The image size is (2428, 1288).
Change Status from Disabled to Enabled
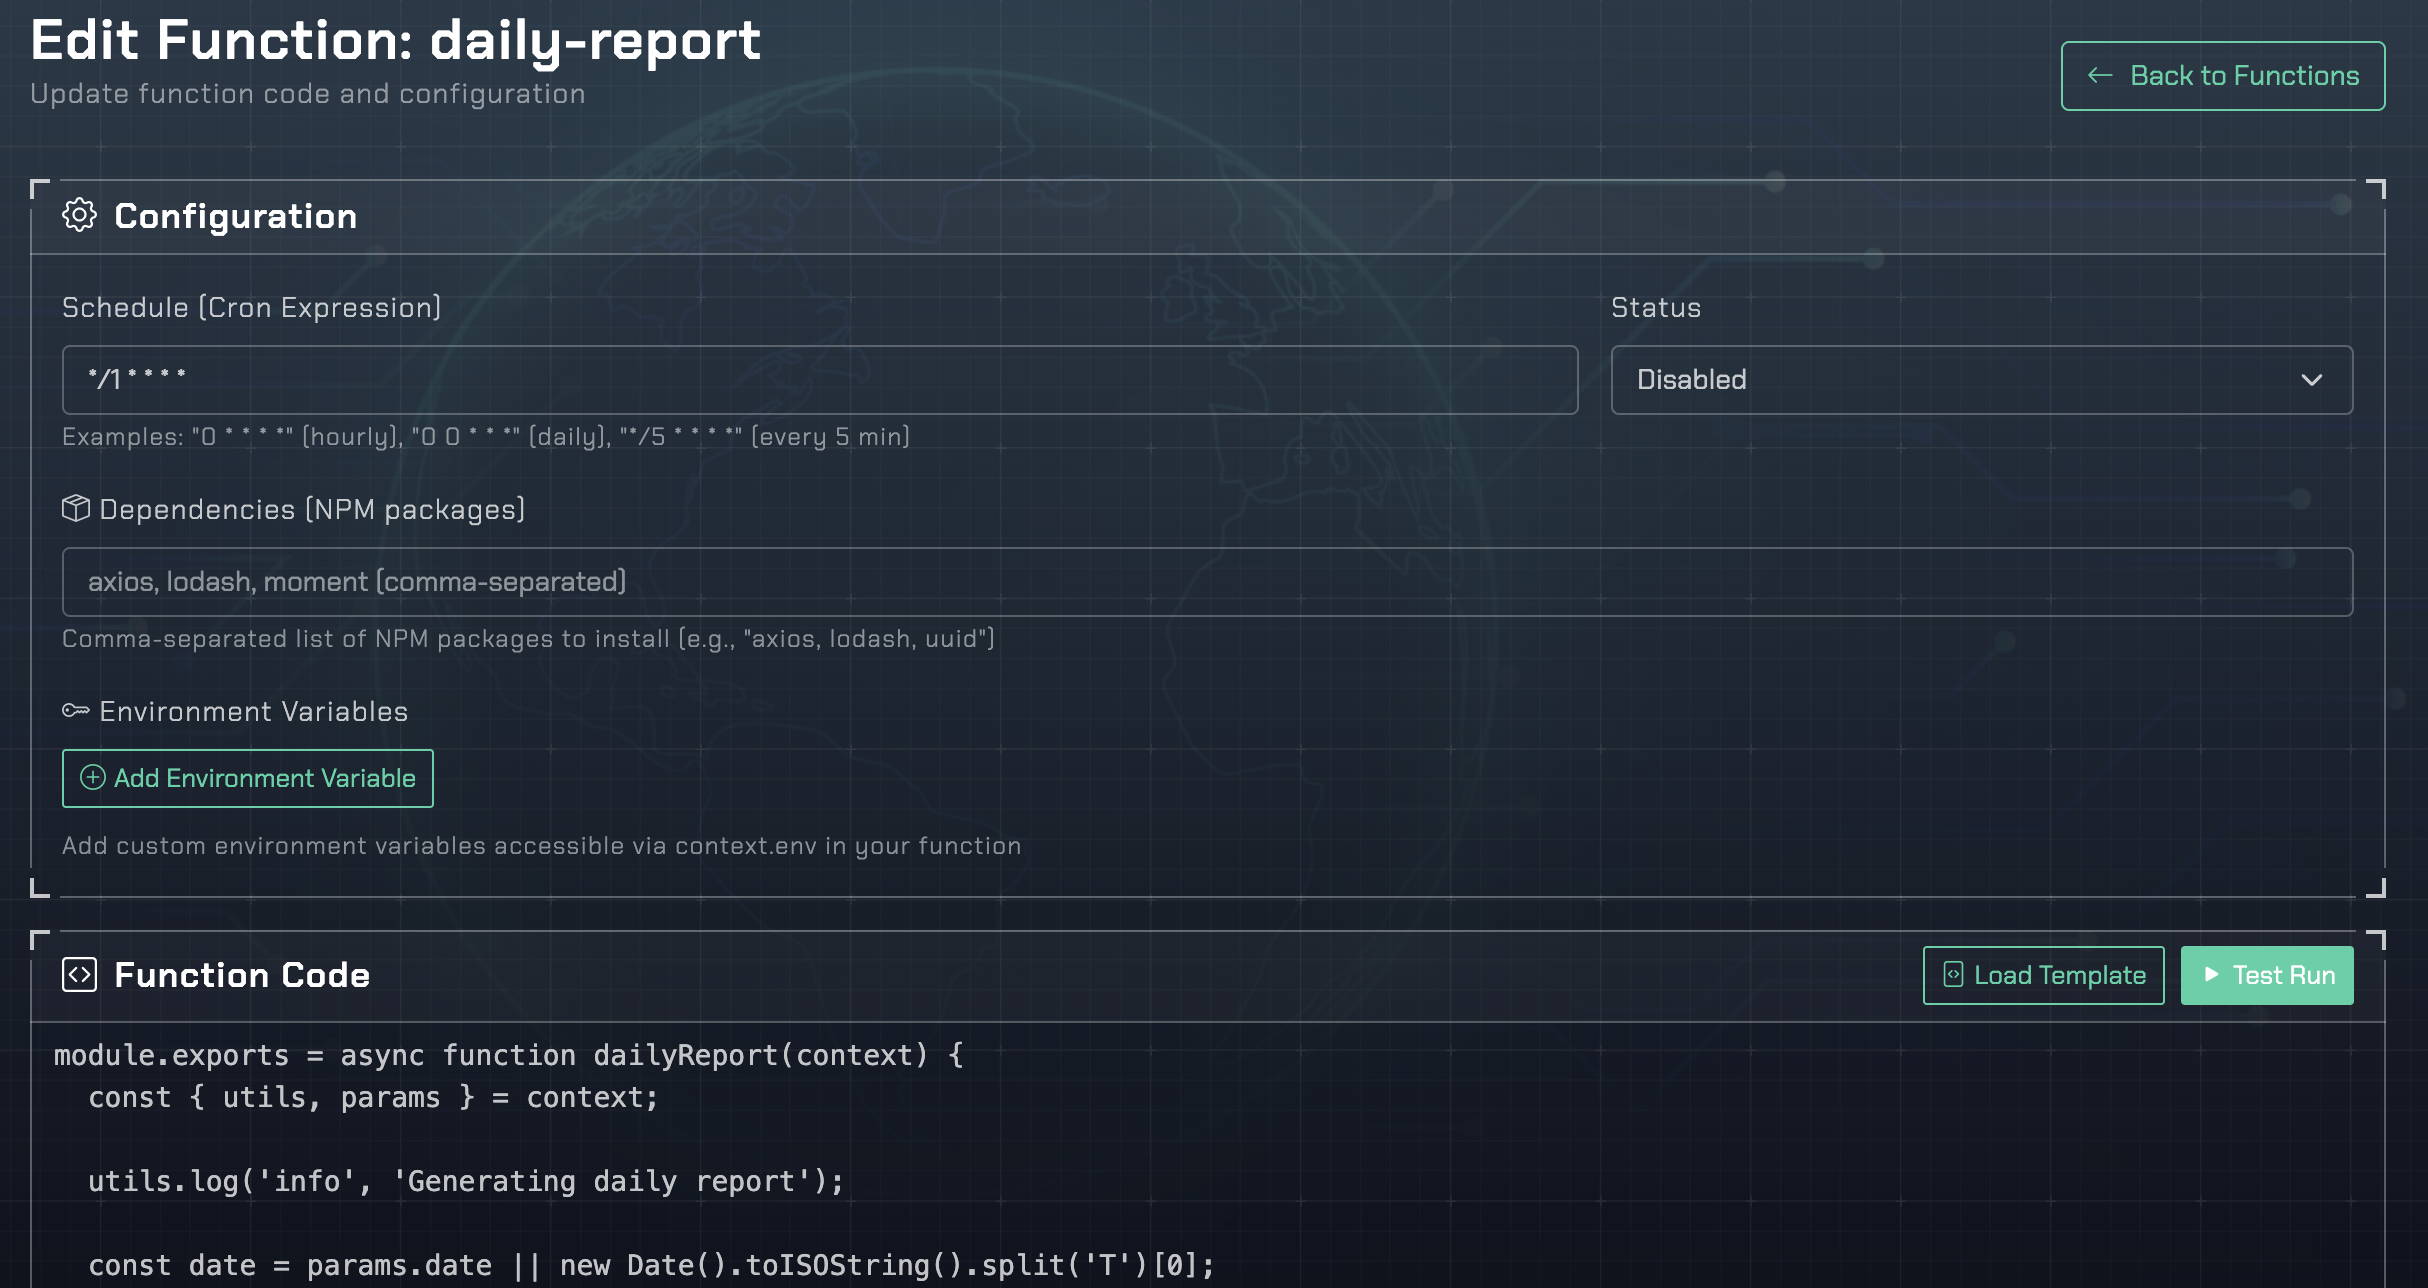point(1981,379)
